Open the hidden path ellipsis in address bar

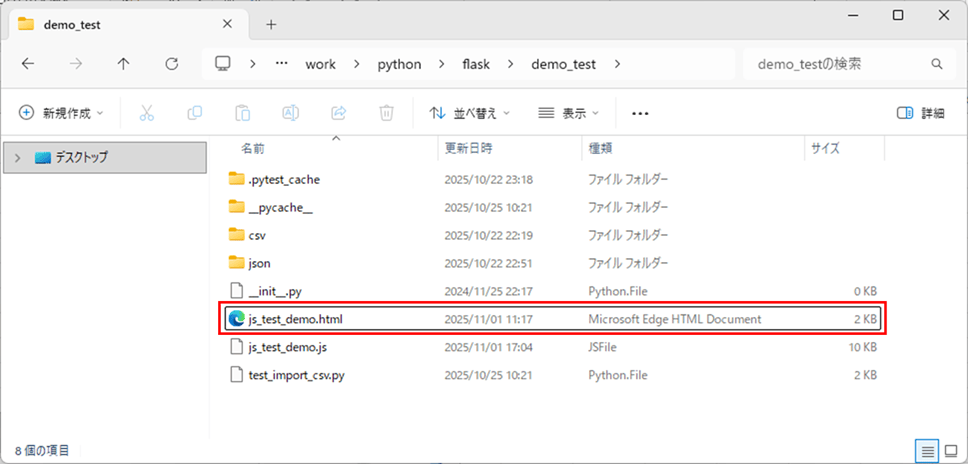click(282, 64)
